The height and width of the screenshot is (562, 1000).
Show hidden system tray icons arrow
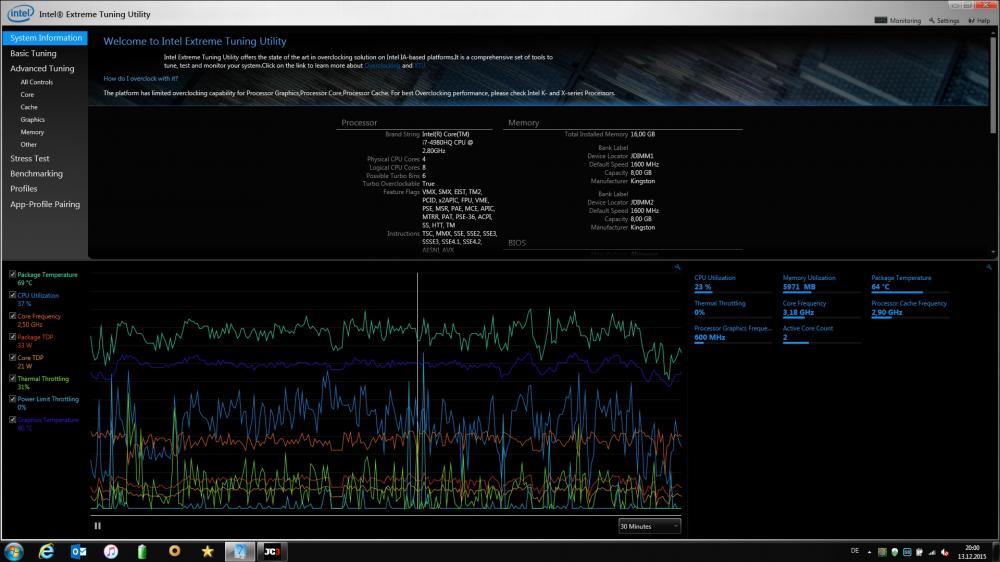(x=867, y=552)
